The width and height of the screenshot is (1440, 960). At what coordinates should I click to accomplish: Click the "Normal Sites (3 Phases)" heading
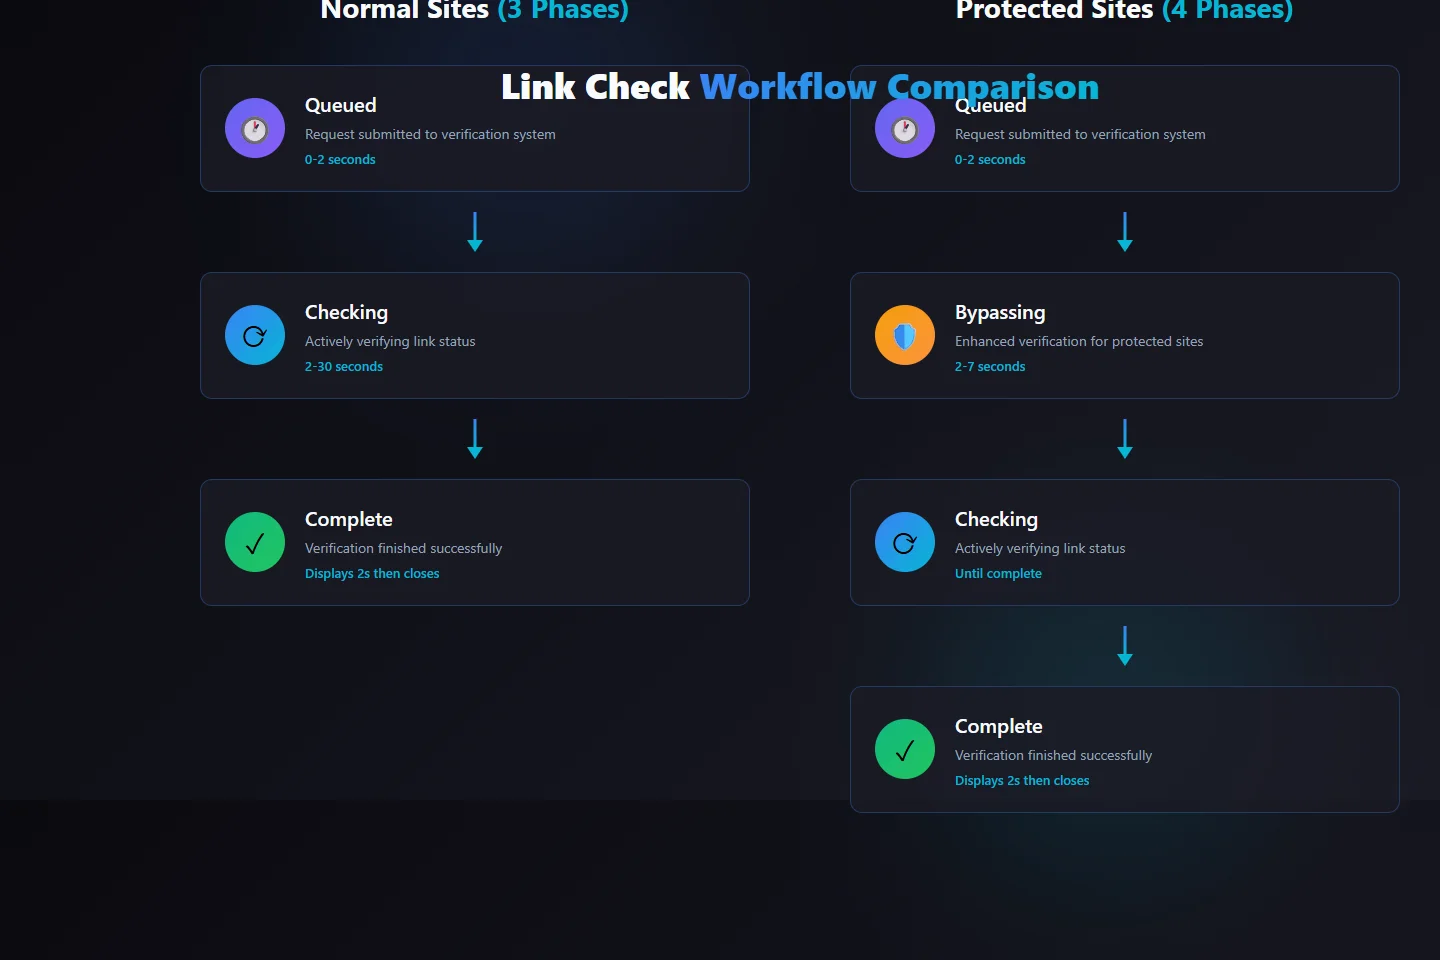pyautogui.click(x=474, y=11)
